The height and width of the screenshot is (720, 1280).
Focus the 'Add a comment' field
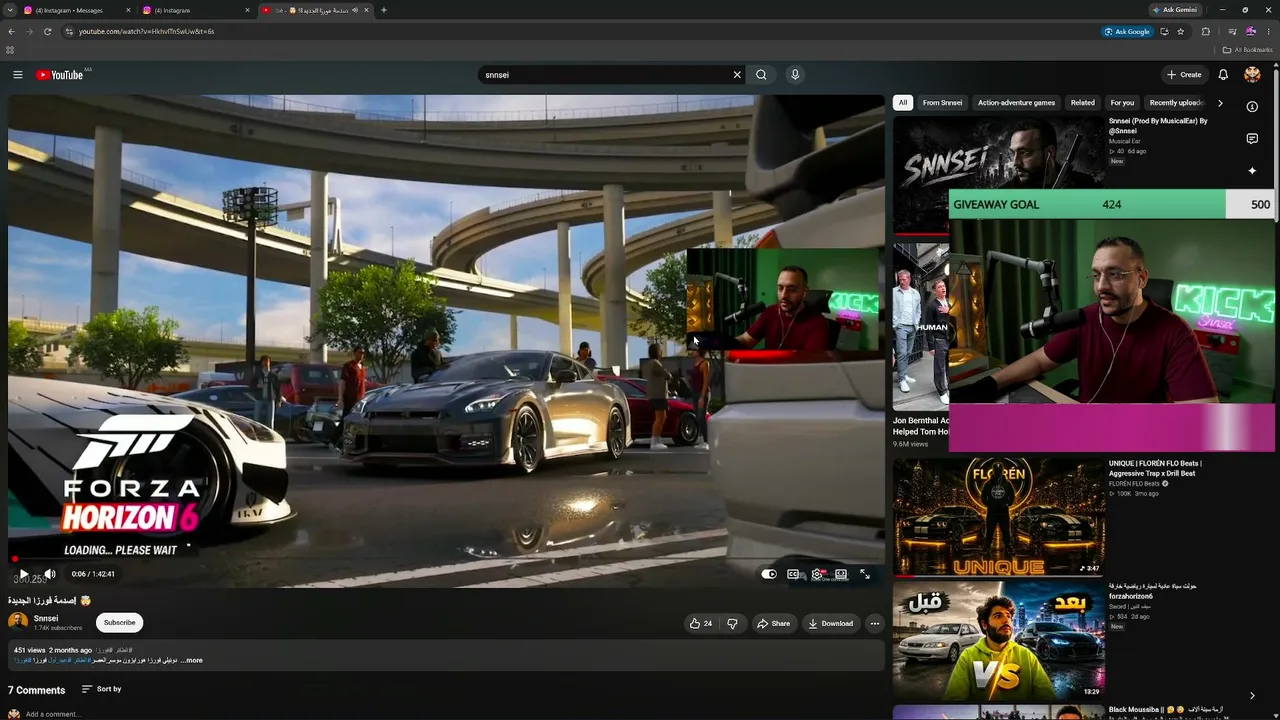coord(53,714)
